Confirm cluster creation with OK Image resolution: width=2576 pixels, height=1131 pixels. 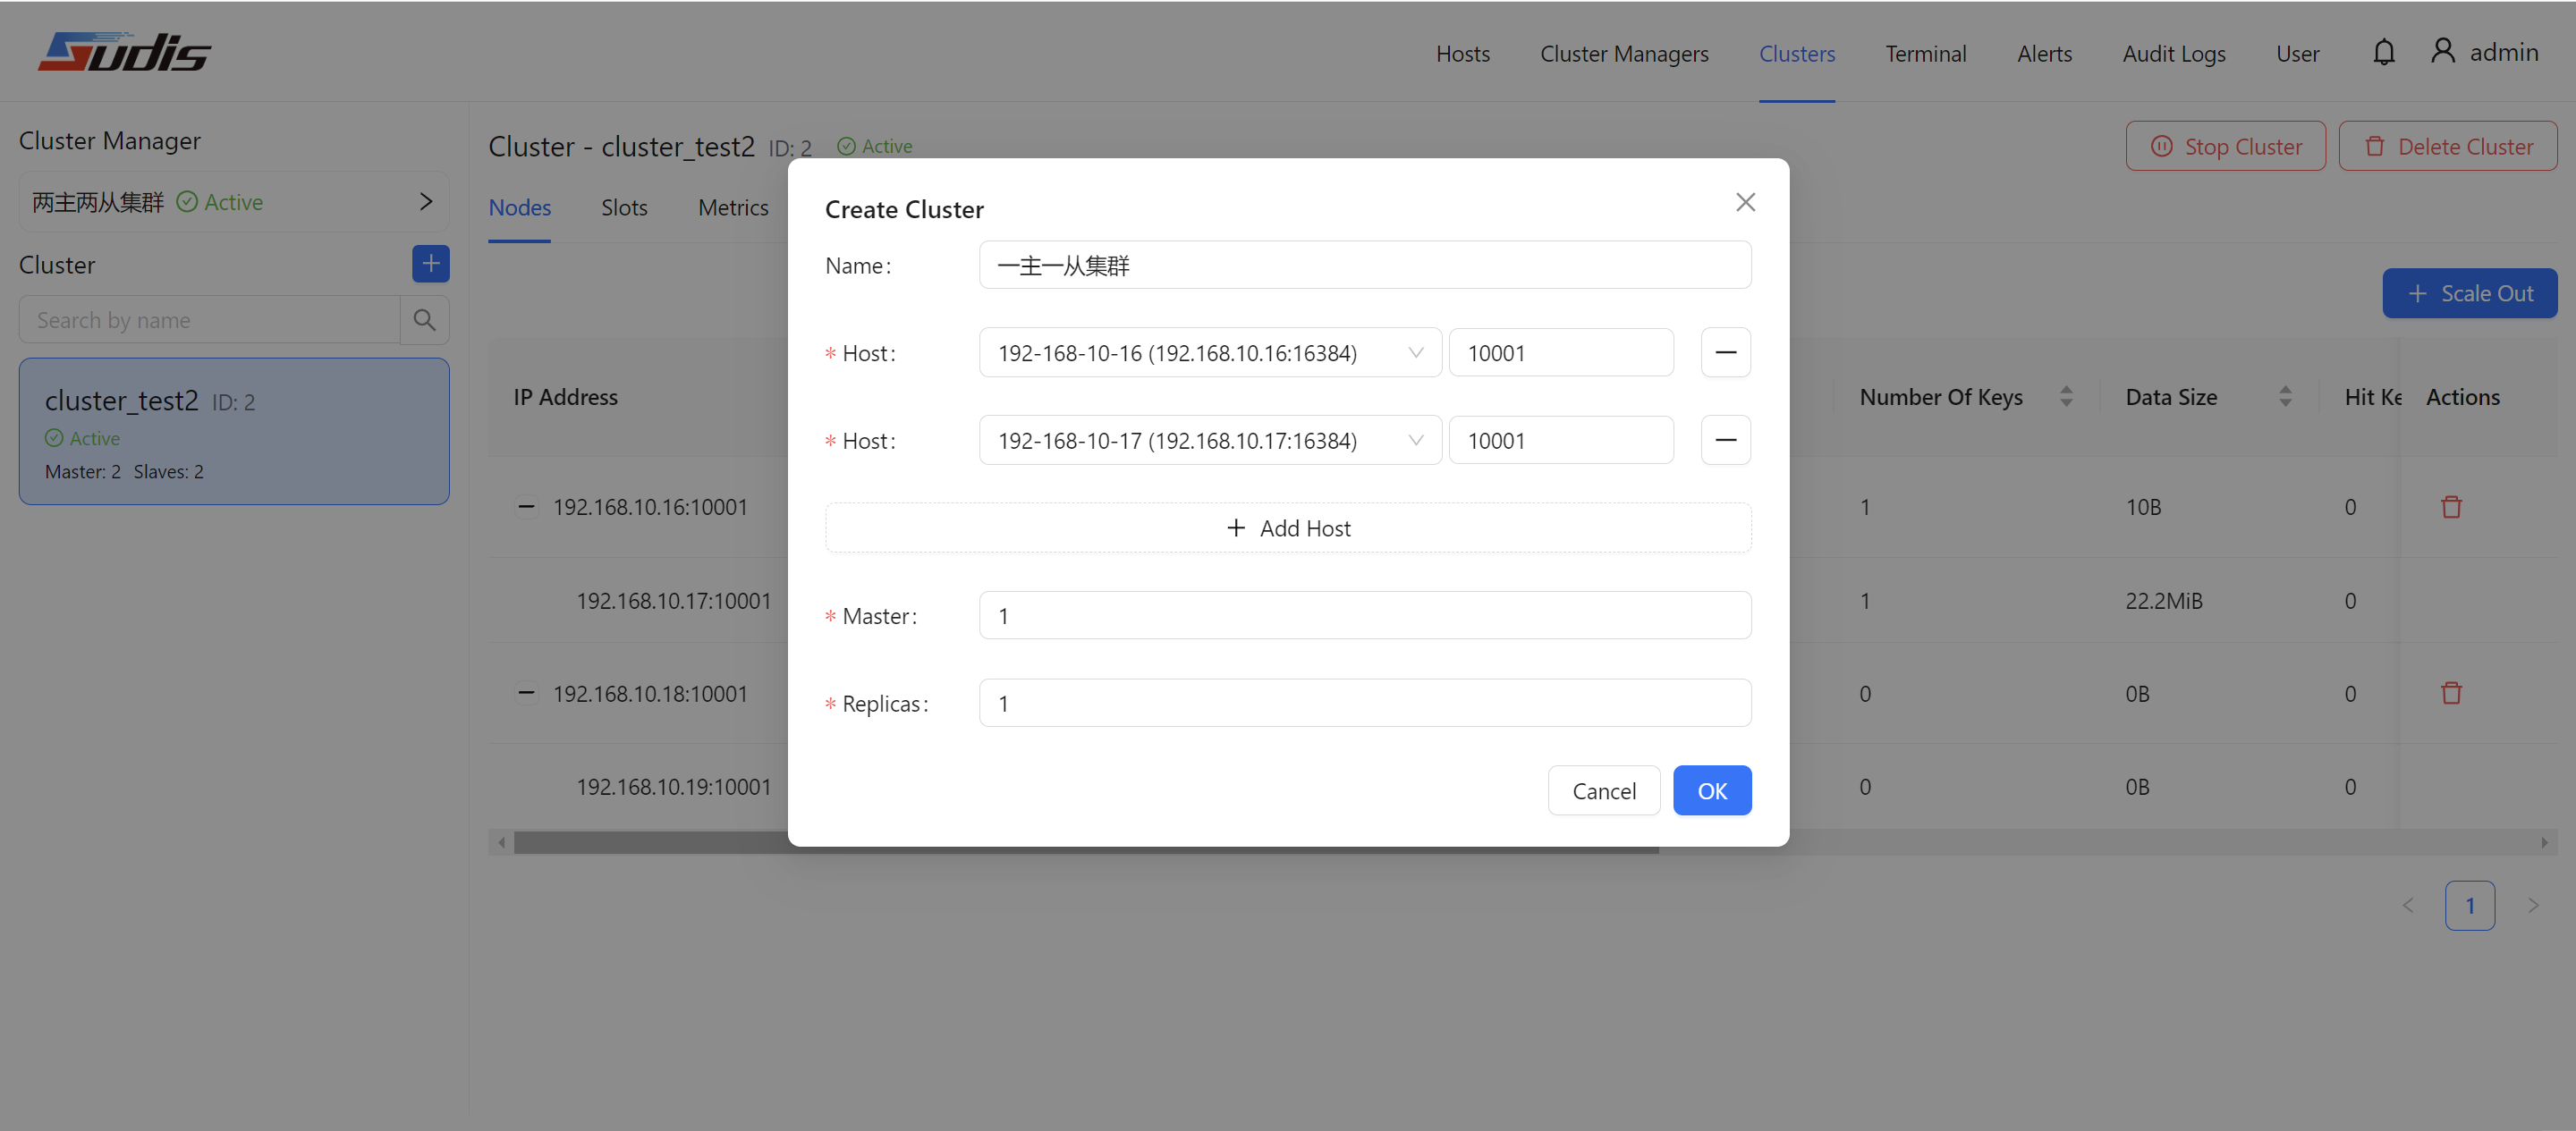(x=1712, y=790)
